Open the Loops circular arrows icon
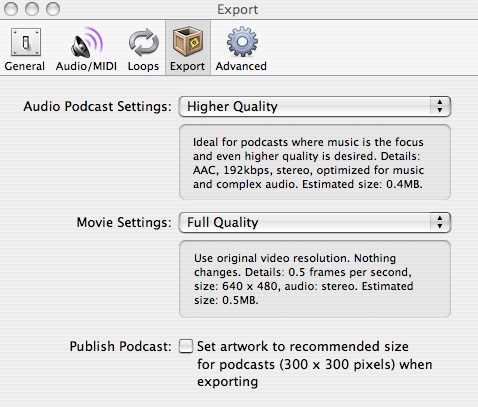Viewport: 478px width, 407px height. [144, 42]
